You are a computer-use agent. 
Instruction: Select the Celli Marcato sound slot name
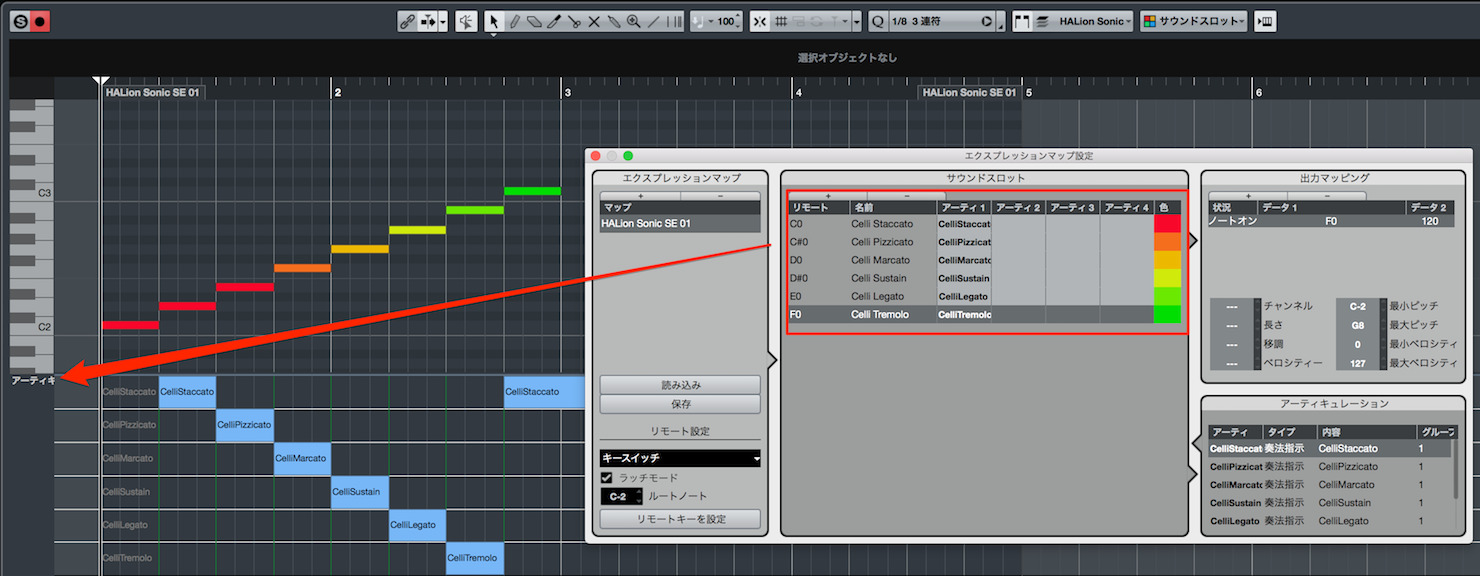pyautogui.click(x=880, y=260)
